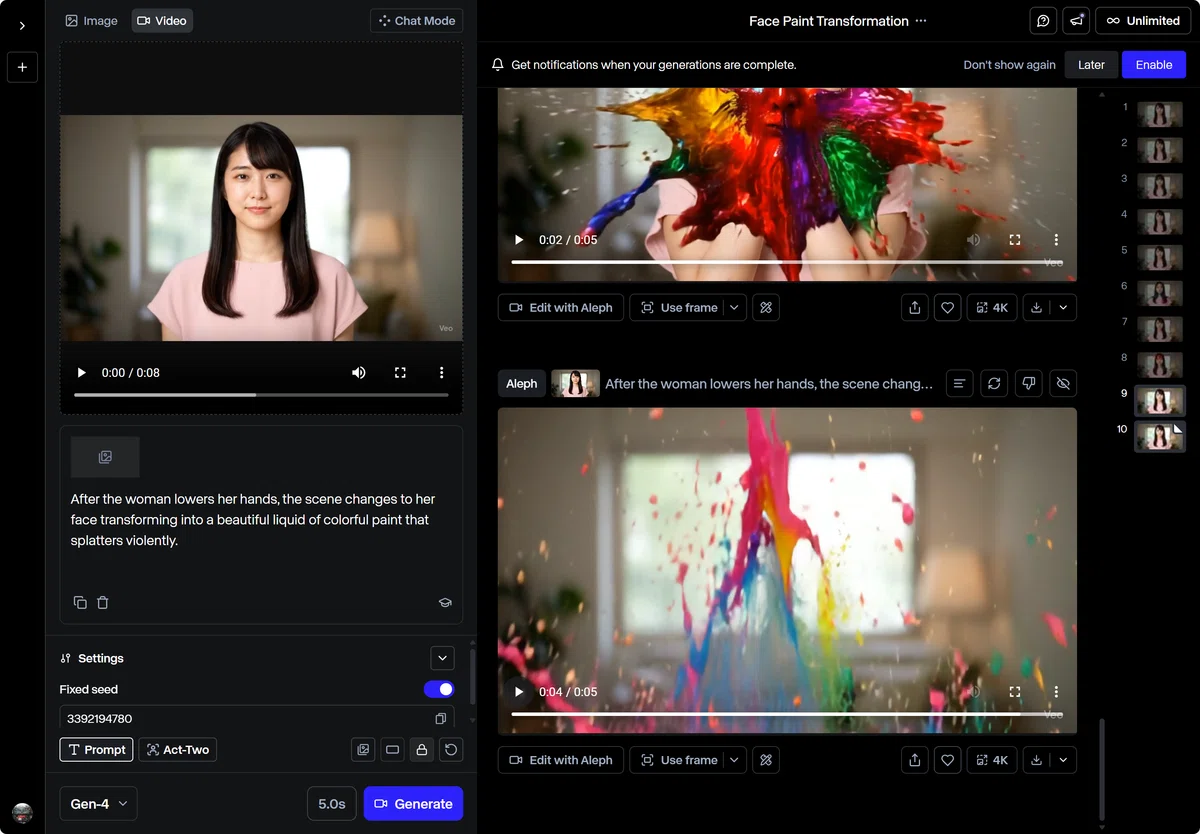Open more options on the 0:02 / 0:05 video
This screenshot has width=1200, height=834.
1056,240
